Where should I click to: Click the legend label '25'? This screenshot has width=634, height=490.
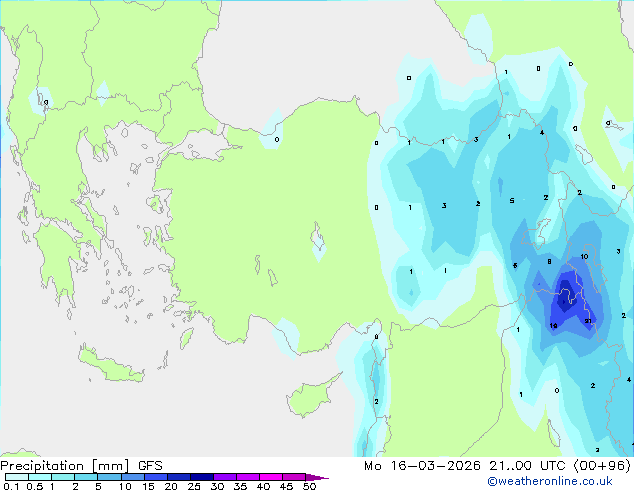(x=194, y=486)
